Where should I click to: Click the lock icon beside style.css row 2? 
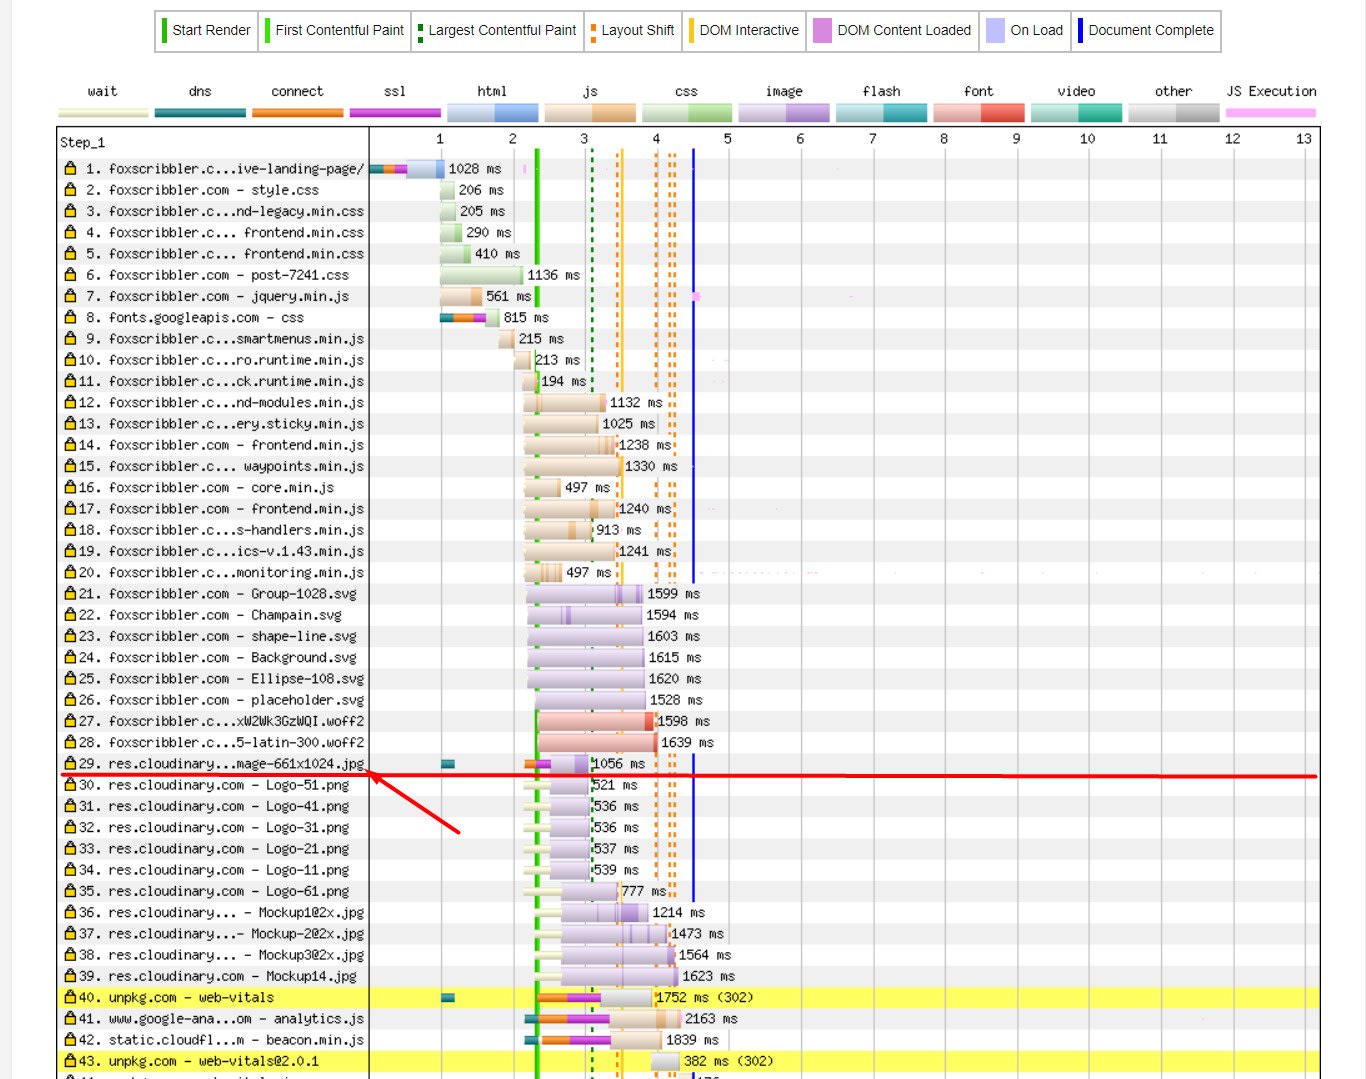click(x=70, y=189)
